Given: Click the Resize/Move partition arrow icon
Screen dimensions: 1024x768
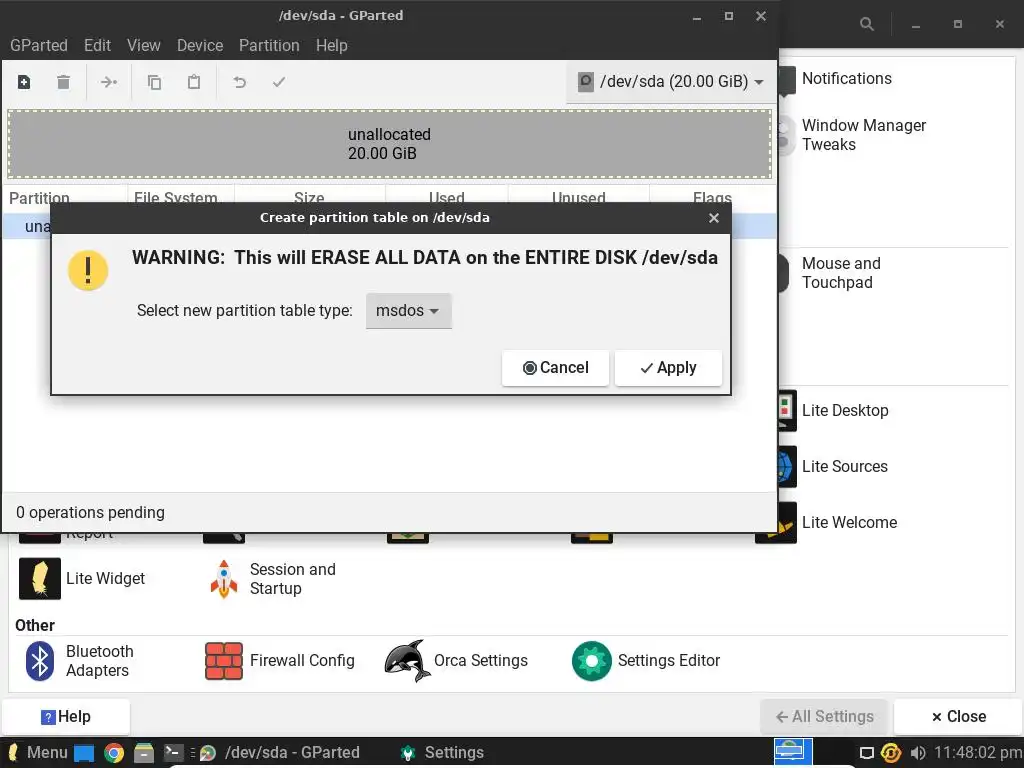Looking at the screenshot, I should [108, 82].
